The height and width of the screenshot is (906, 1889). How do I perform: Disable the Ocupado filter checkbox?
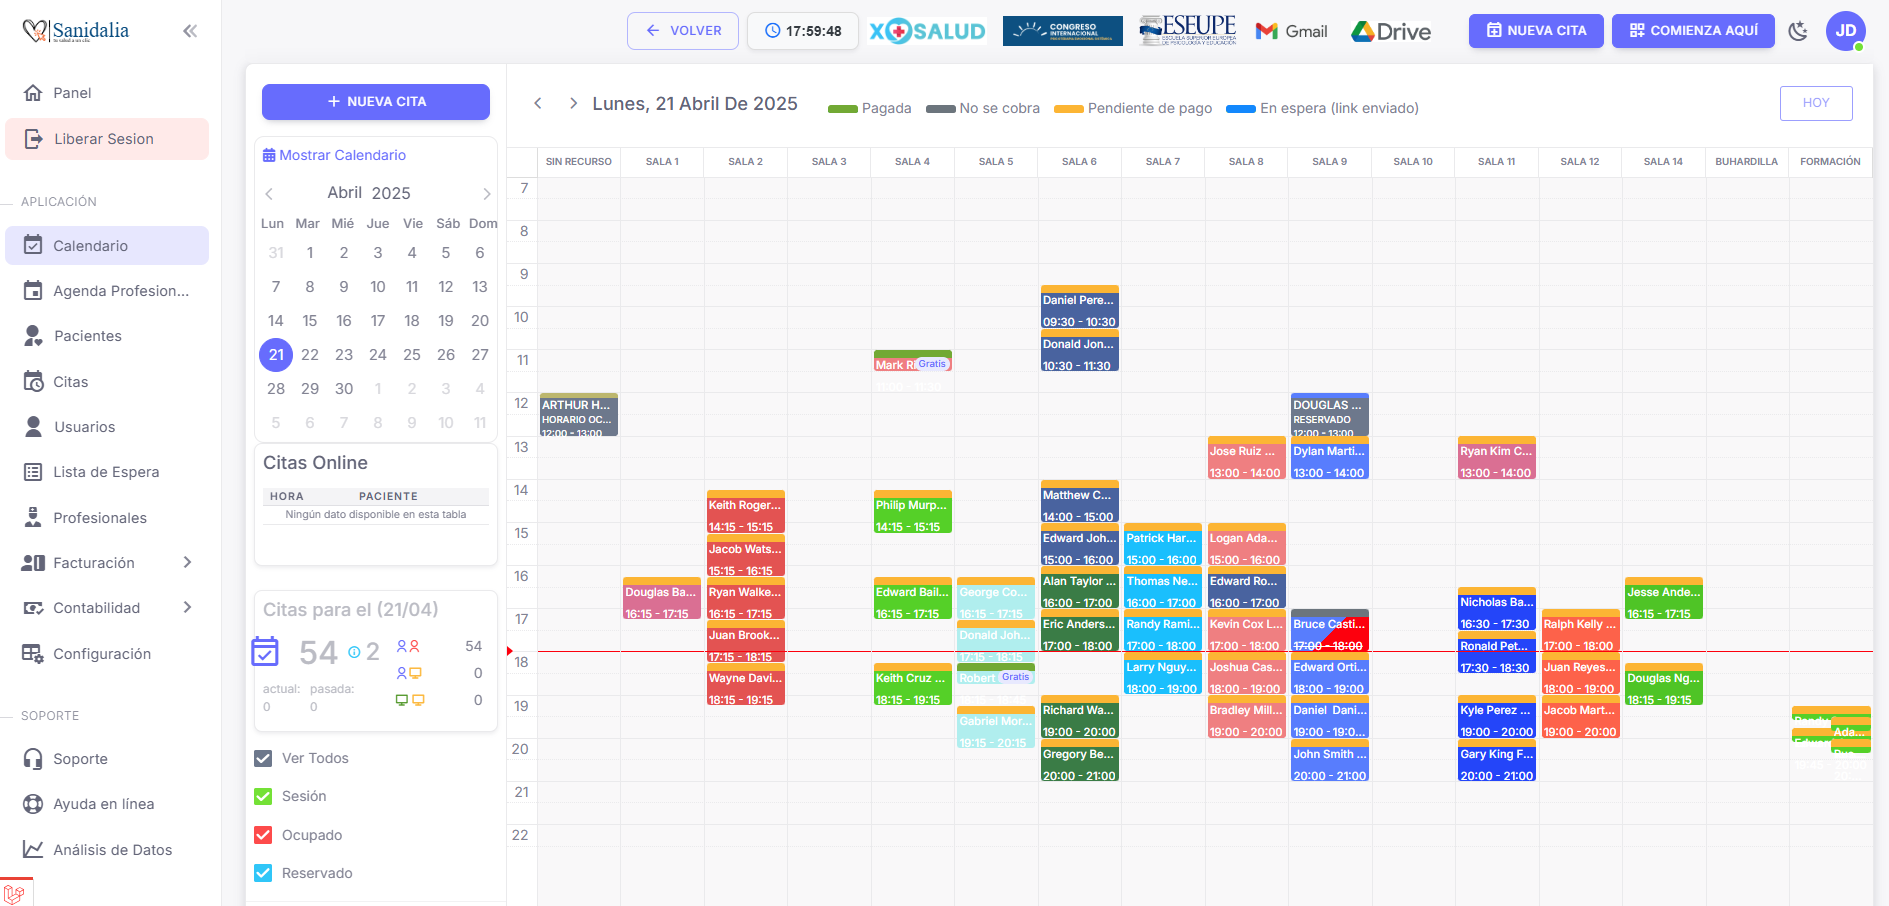pos(263,835)
